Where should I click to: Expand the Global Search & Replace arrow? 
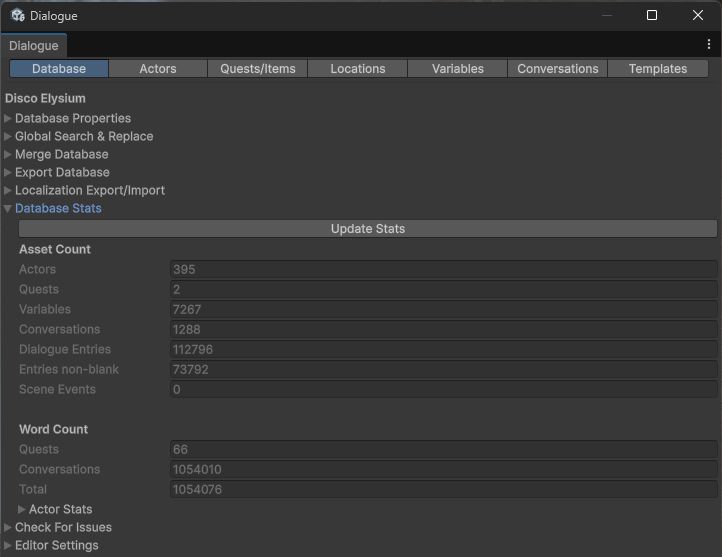(x=8, y=136)
